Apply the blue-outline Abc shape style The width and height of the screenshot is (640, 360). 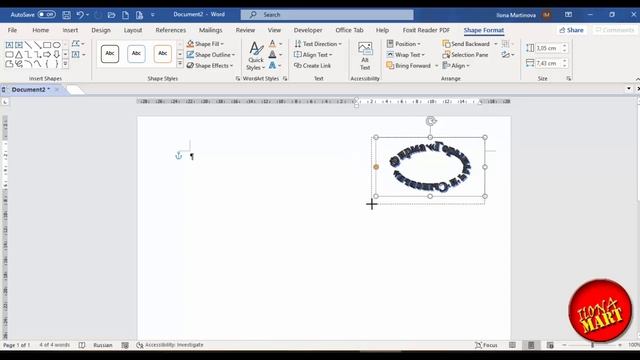coord(136,54)
